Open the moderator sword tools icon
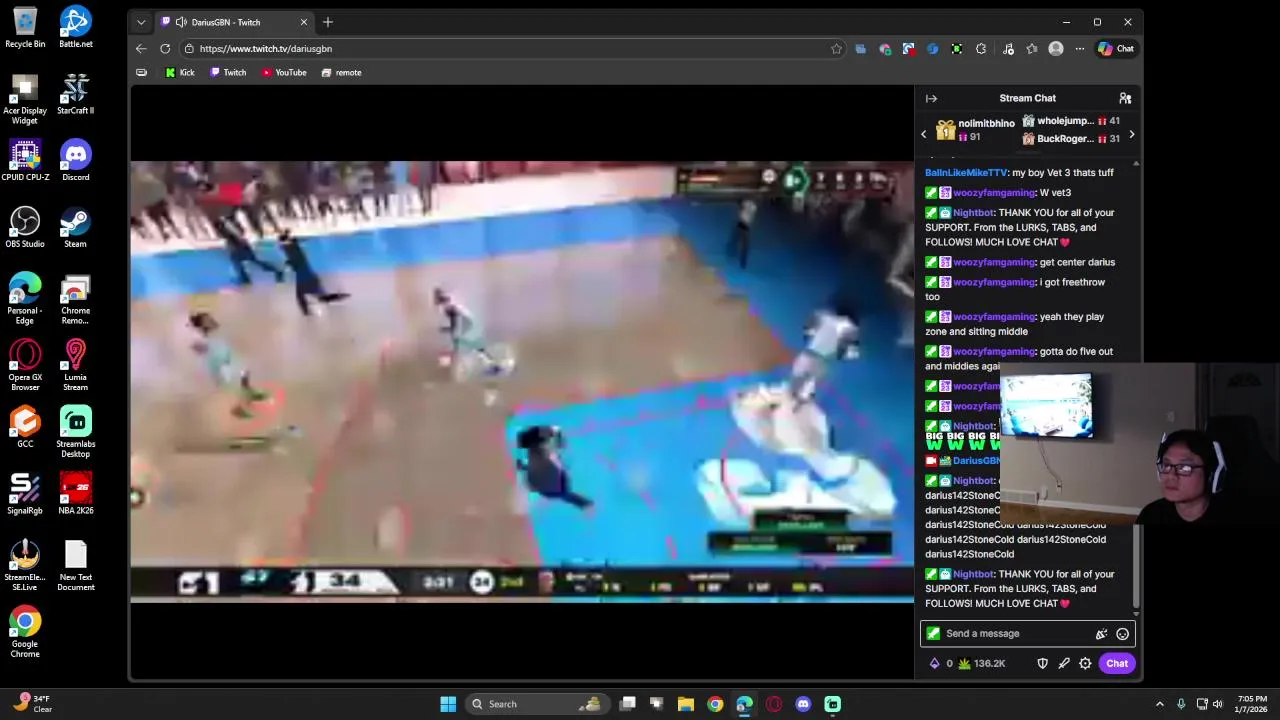1280x720 pixels. coord(1064,663)
